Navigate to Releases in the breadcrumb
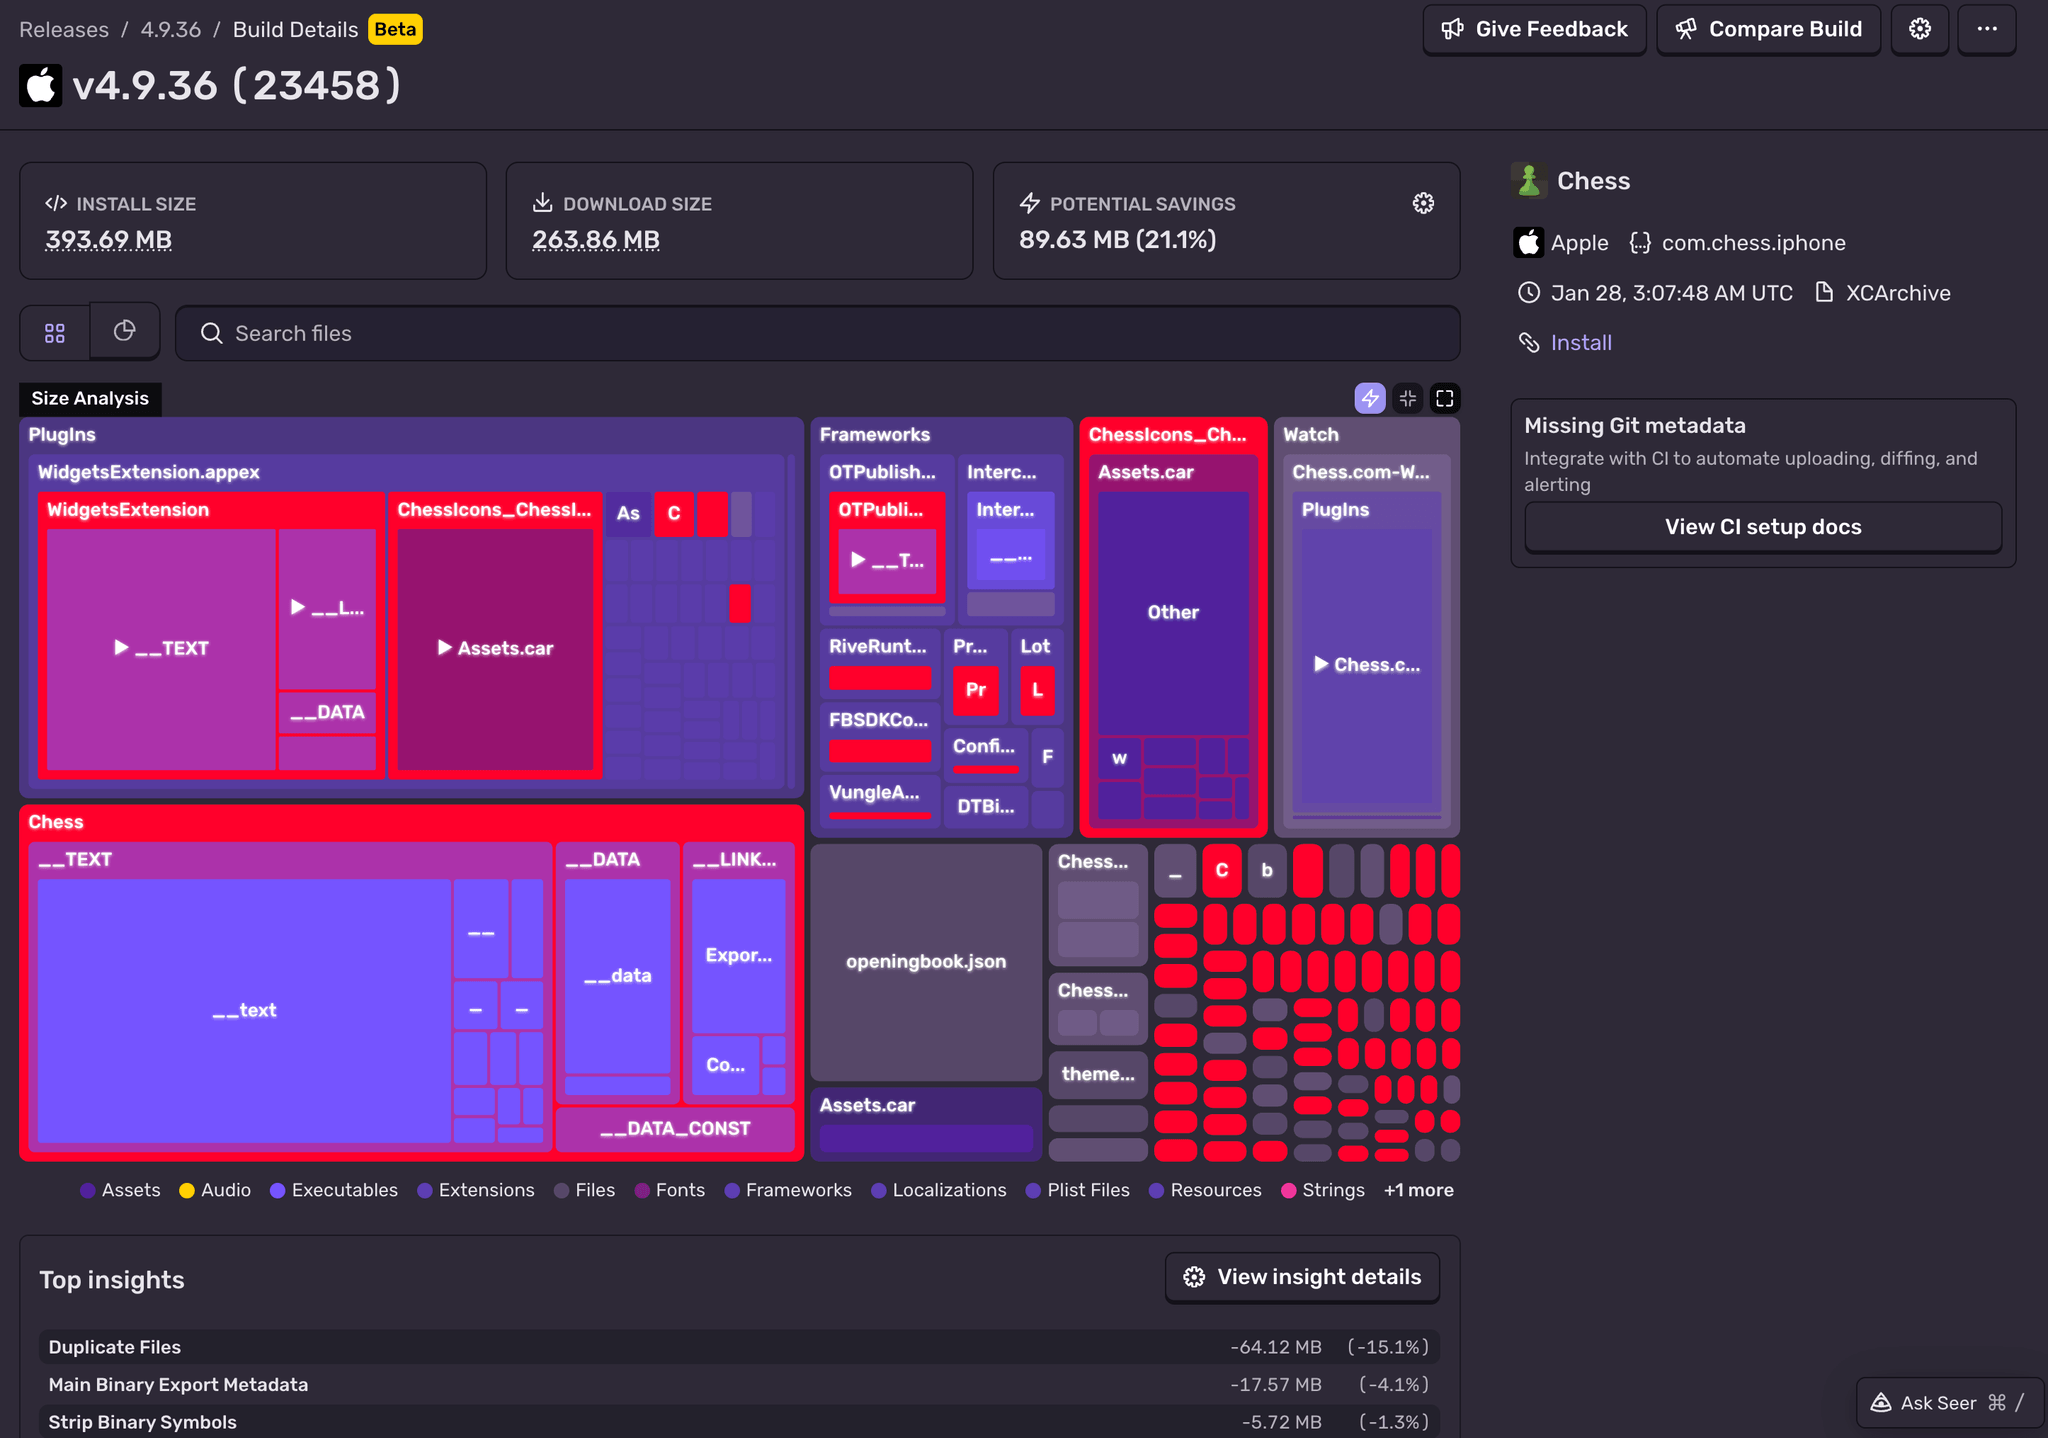The image size is (2048, 1438). (x=64, y=29)
